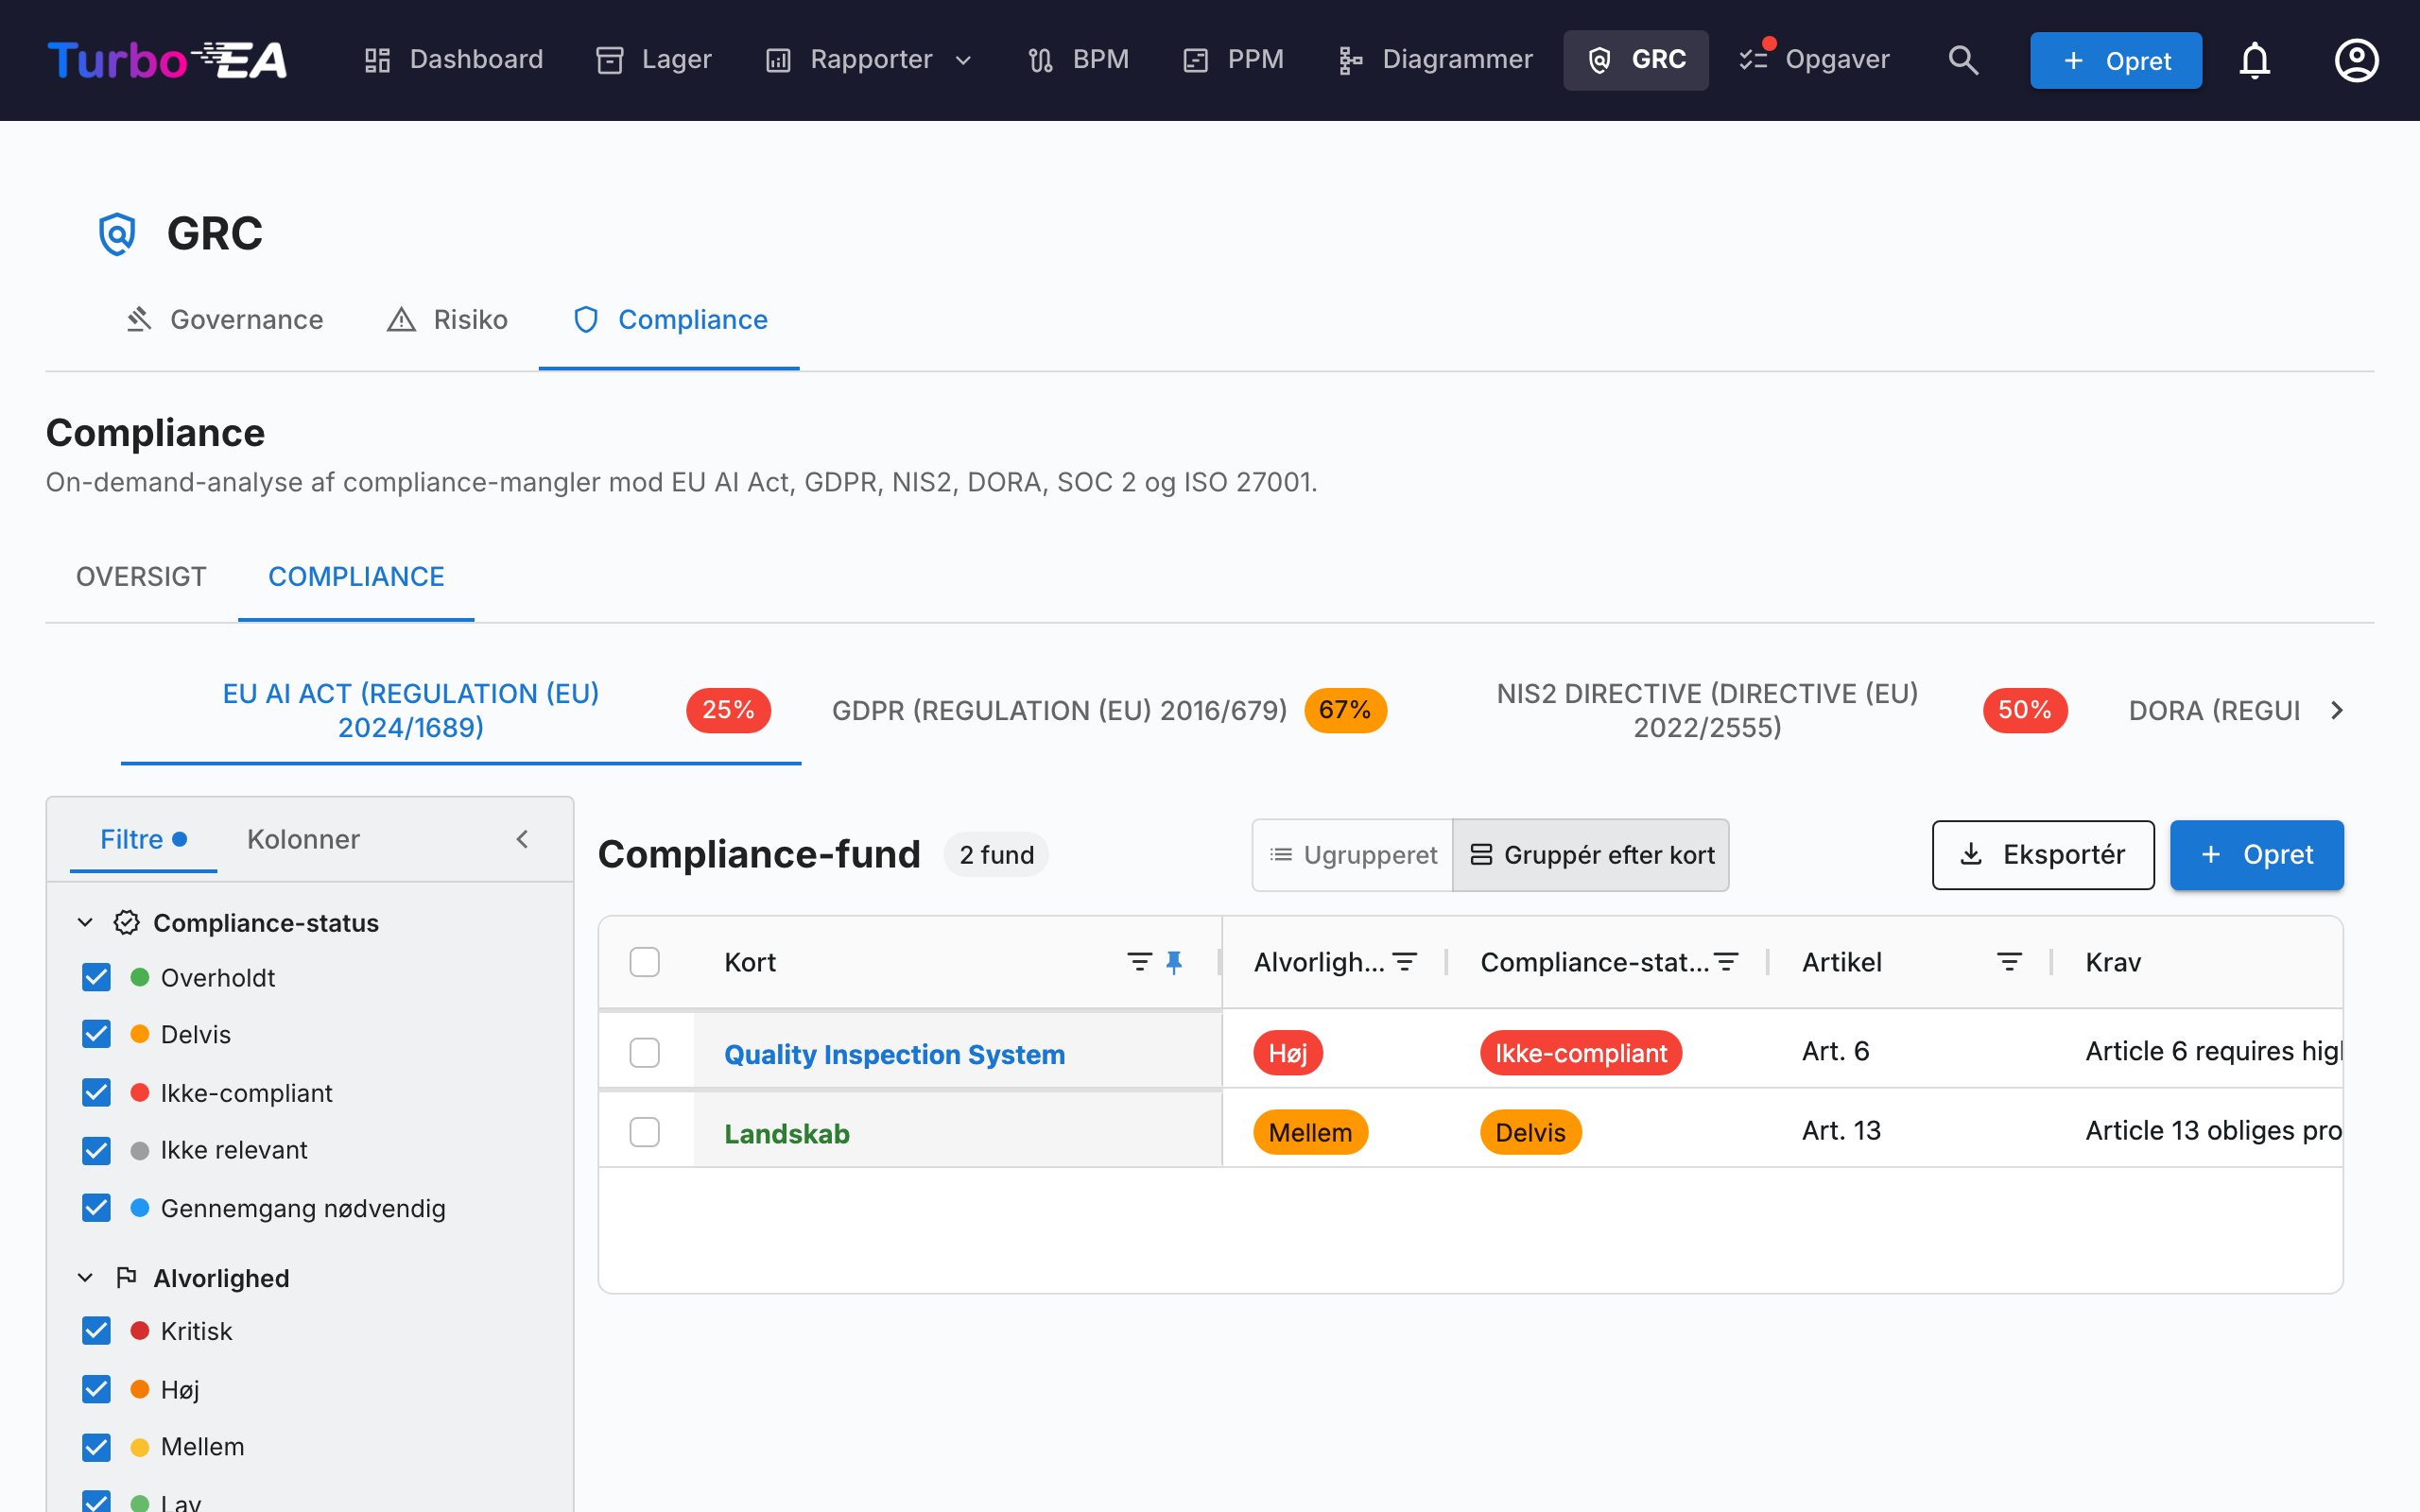This screenshot has width=2420, height=1512.
Task: Click the GRC shield icon beside page title
Action: (x=117, y=234)
